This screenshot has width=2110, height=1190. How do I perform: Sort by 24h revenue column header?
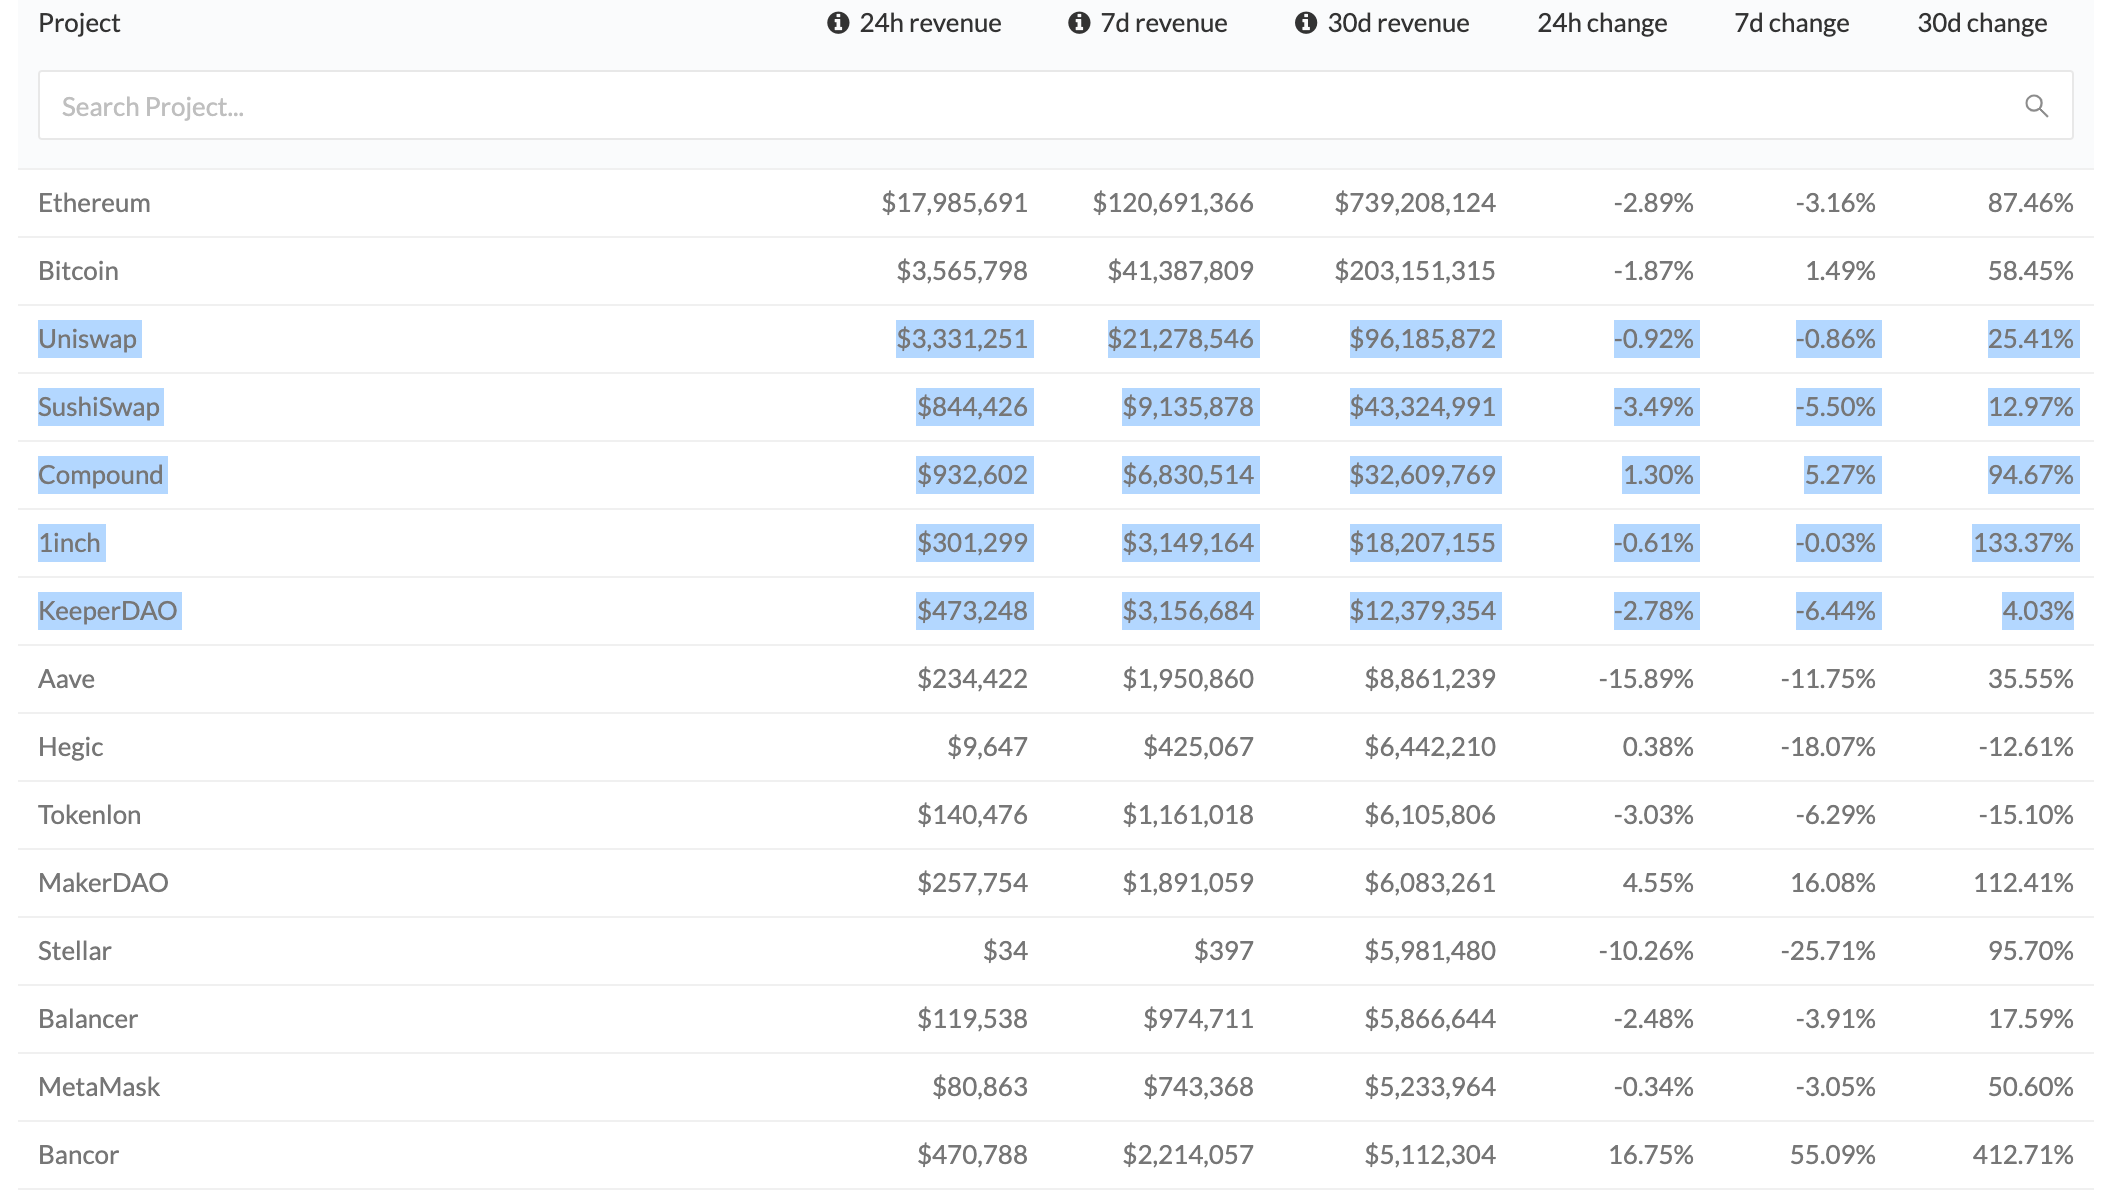[930, 23]
